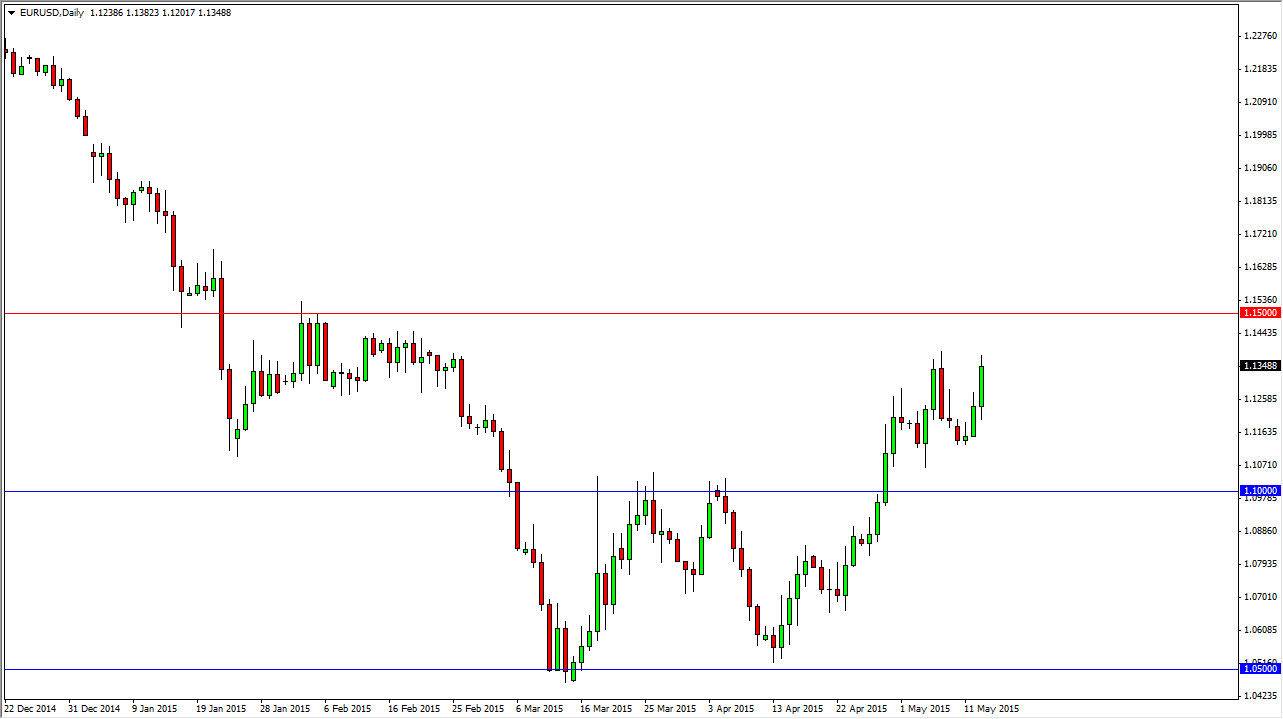Click the 1.04235 price axis label
Screen dimensions: 1283x719
click(1262, 695)
